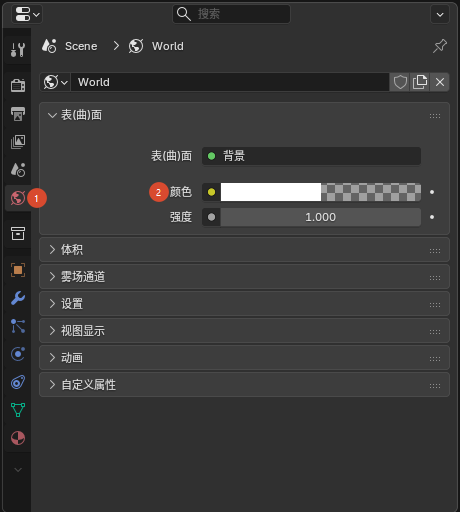The height and width of the screenshot is (512, 460).
Task: Toggle the fake user shield icon
Action: (400, 82)
